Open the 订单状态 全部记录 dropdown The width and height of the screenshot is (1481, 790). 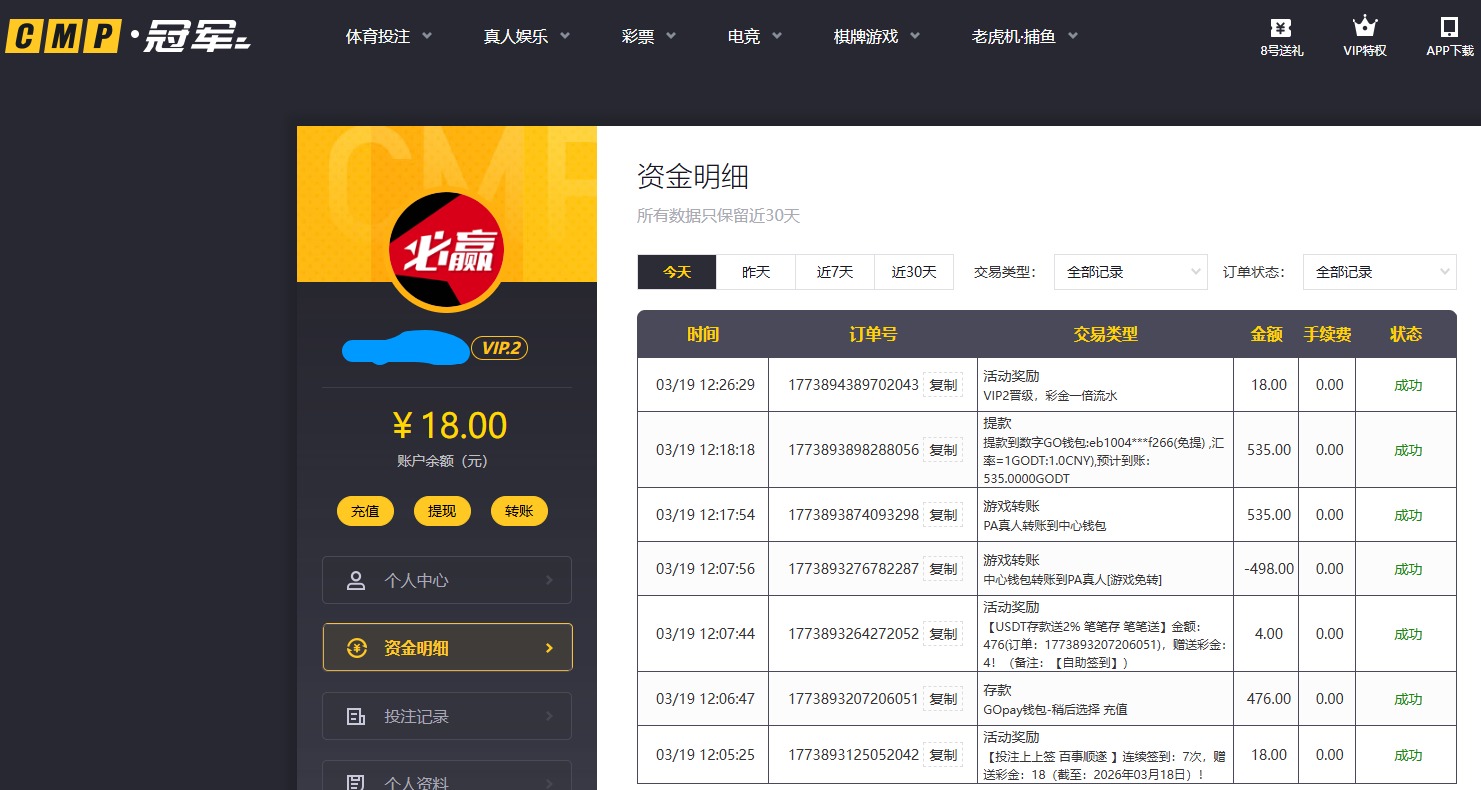pyautogui.click(x=1379, y=271)
